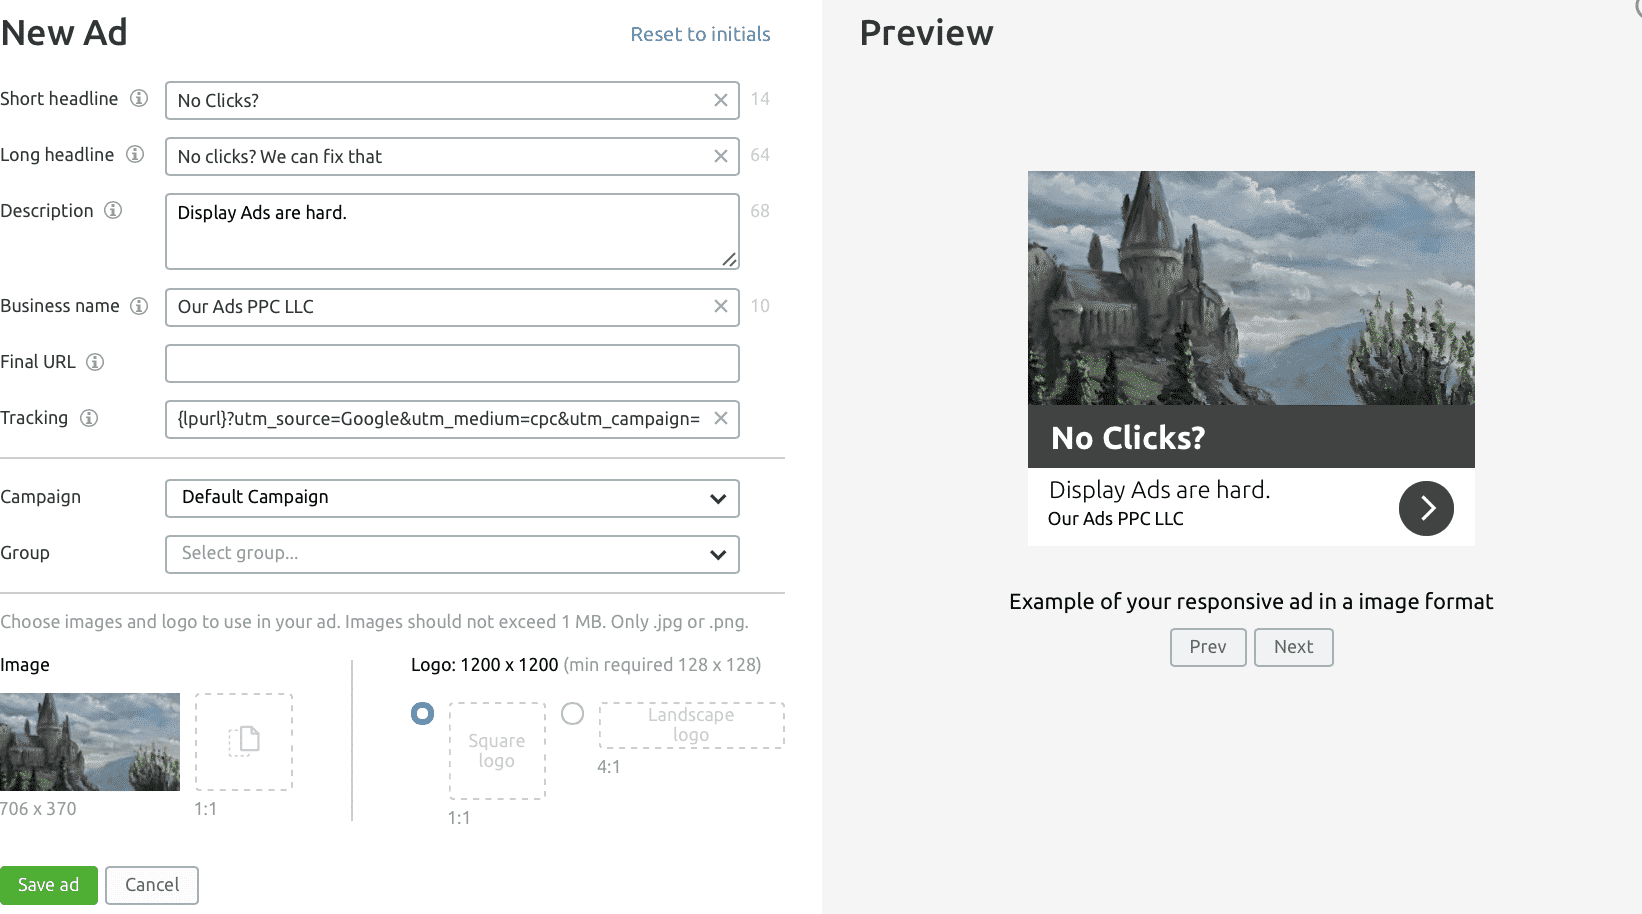
Task: Open the Tracking info icon
Action: (89, 418)
